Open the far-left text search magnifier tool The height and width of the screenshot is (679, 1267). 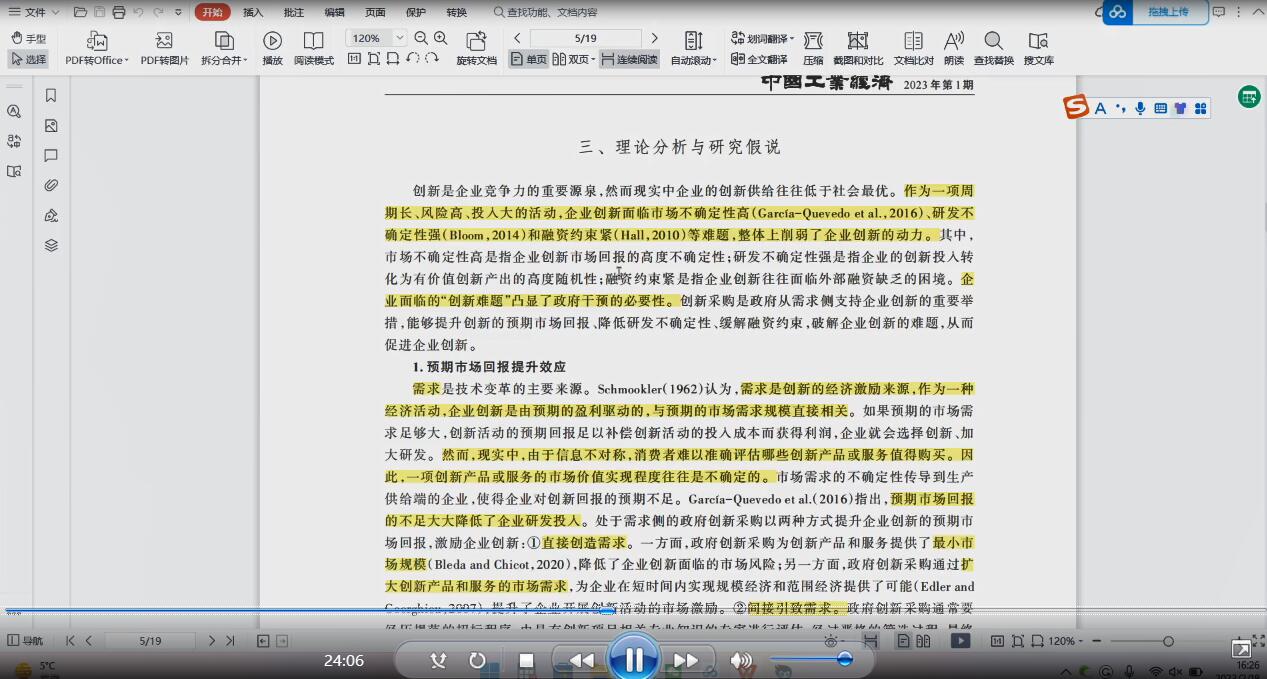coord(14,111)
